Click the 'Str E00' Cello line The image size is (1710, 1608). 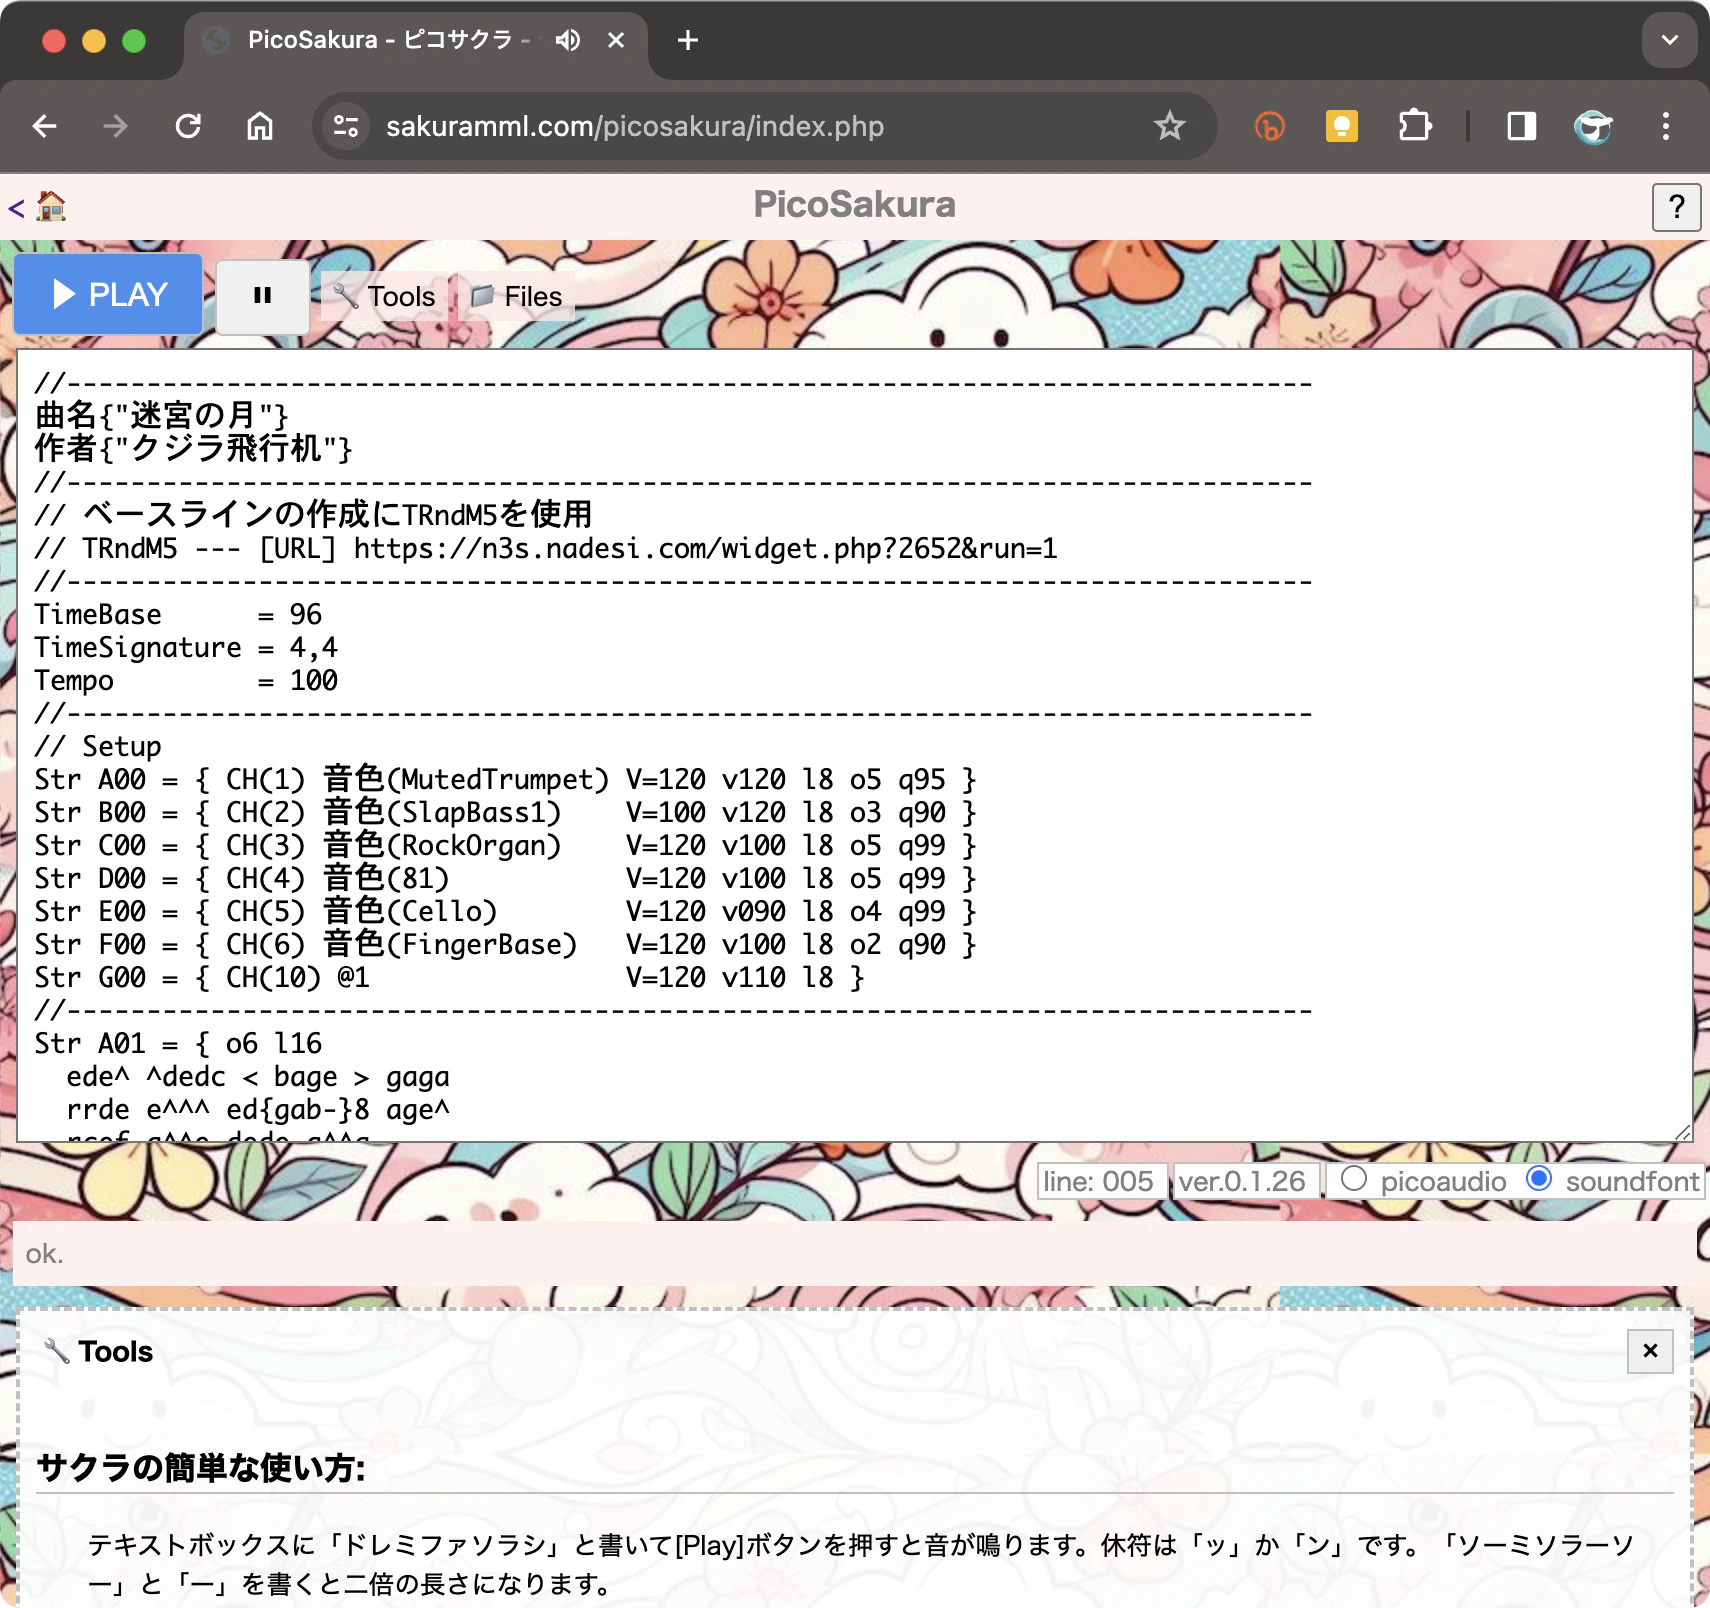click(x=505, y=911)
